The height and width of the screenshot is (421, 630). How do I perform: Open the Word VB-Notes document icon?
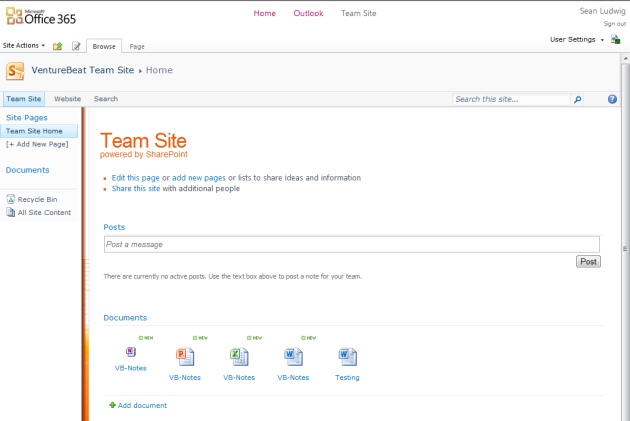click(x=293, y=357)
